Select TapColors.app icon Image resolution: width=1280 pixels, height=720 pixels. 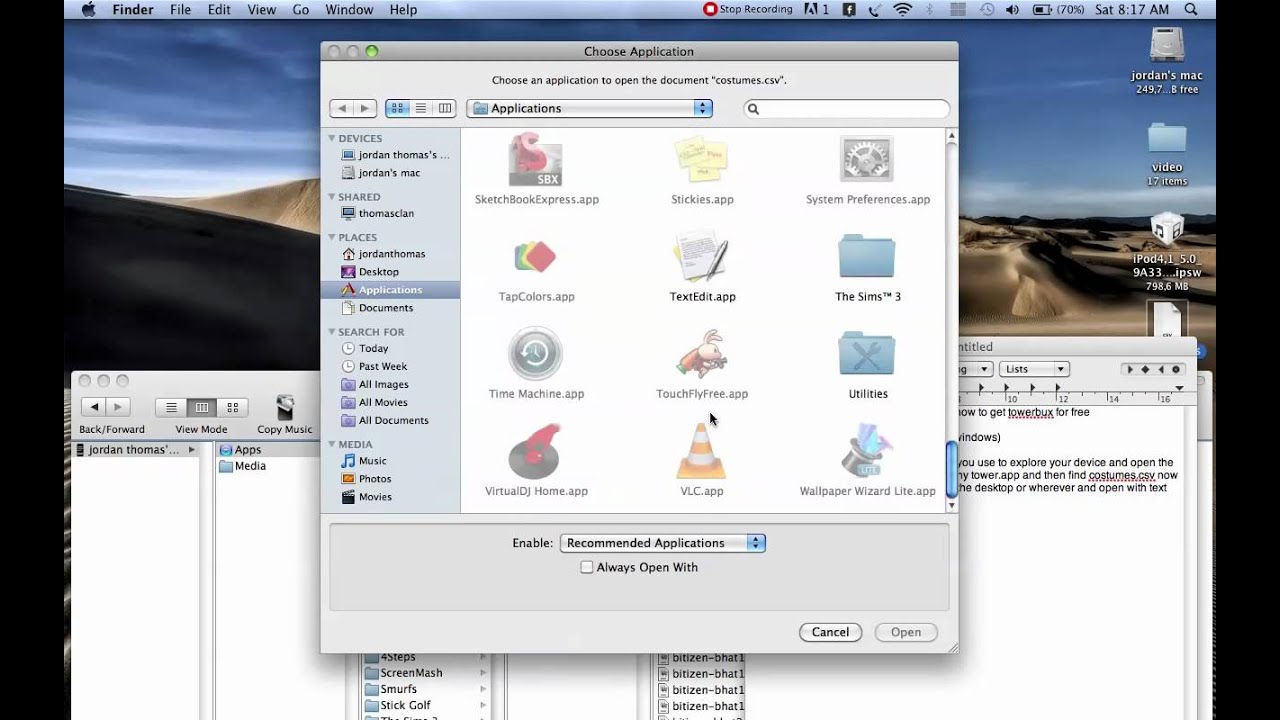click(536, 257)
